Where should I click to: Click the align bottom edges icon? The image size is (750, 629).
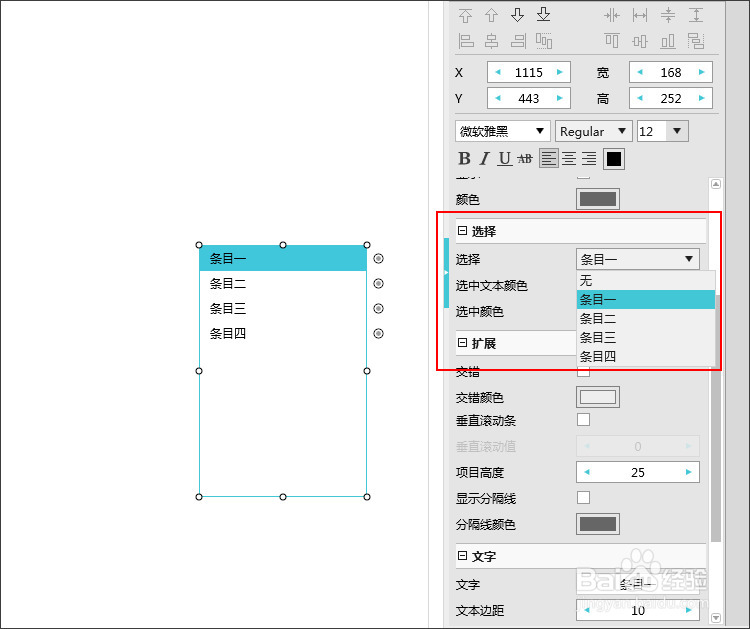pyautogui.click(x=668, y=41)
